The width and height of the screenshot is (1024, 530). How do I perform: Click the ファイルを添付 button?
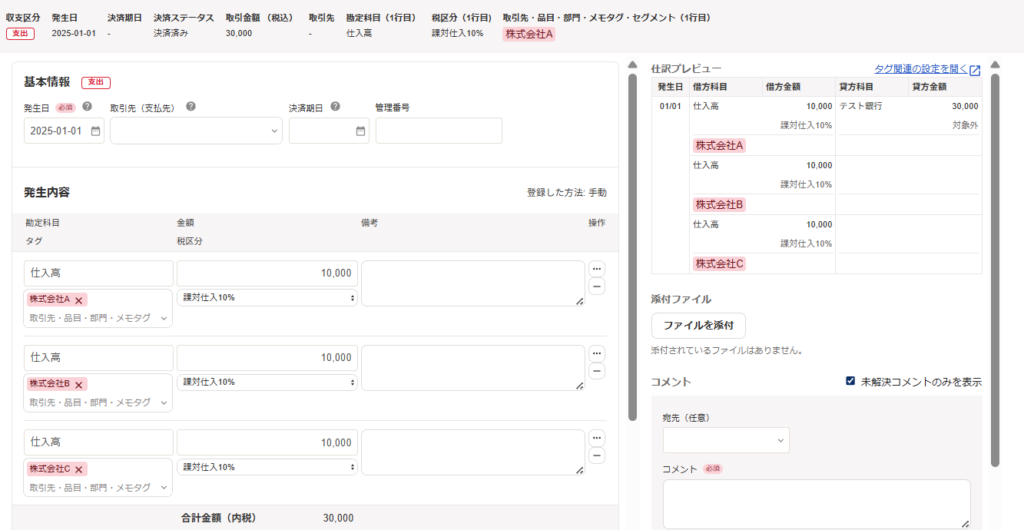pos(698,325)
